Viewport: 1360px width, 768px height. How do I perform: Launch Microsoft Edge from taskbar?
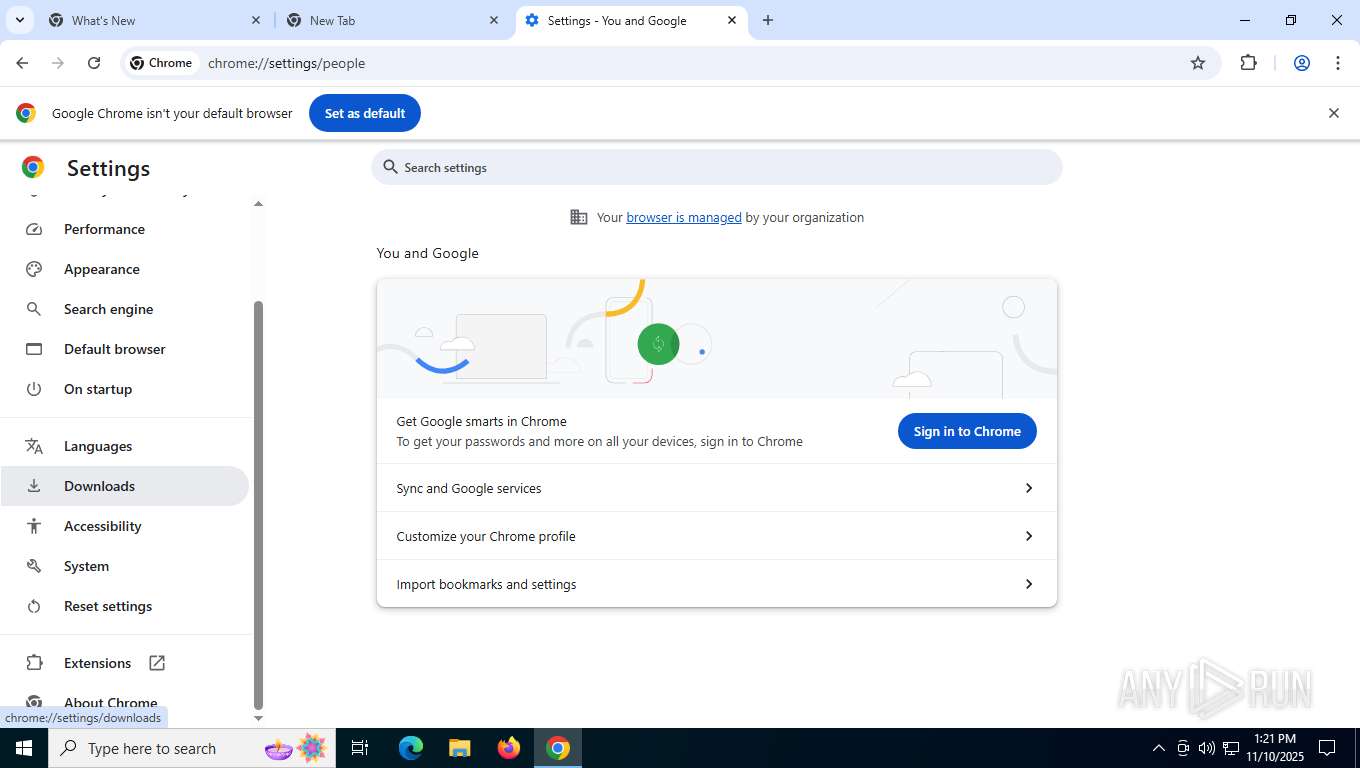click(411, 748)
